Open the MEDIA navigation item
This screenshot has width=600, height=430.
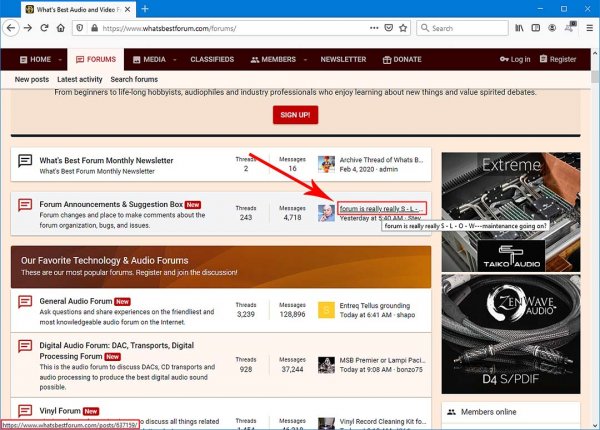coord(149,60)
